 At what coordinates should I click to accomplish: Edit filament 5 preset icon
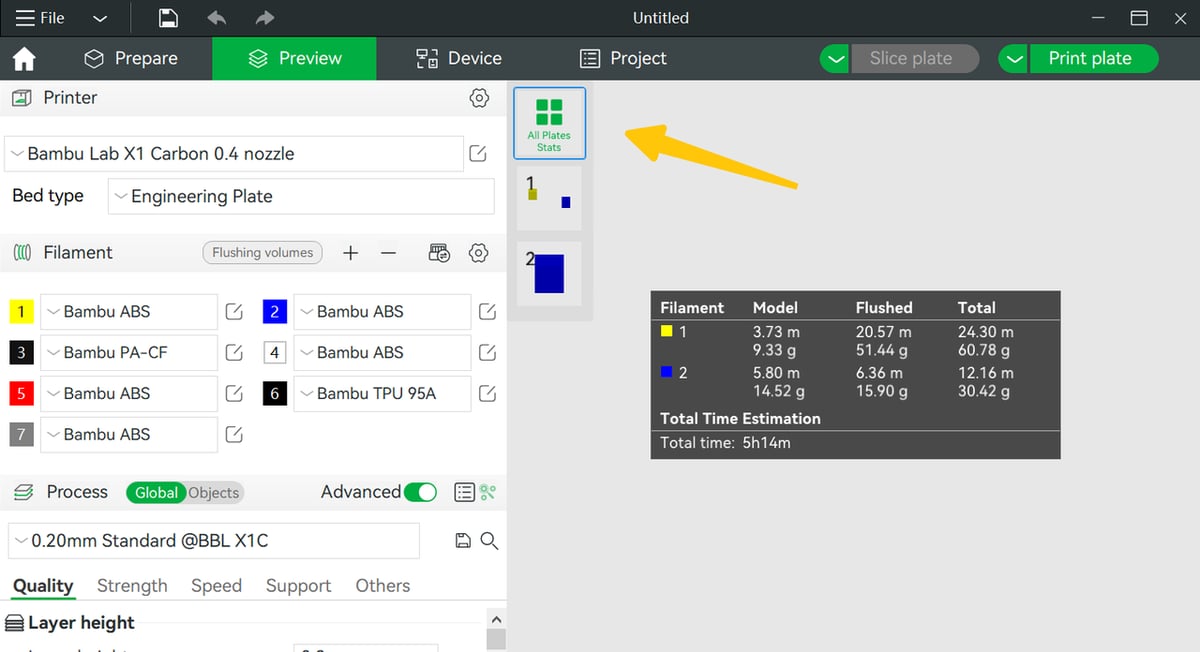pos(234,394)
